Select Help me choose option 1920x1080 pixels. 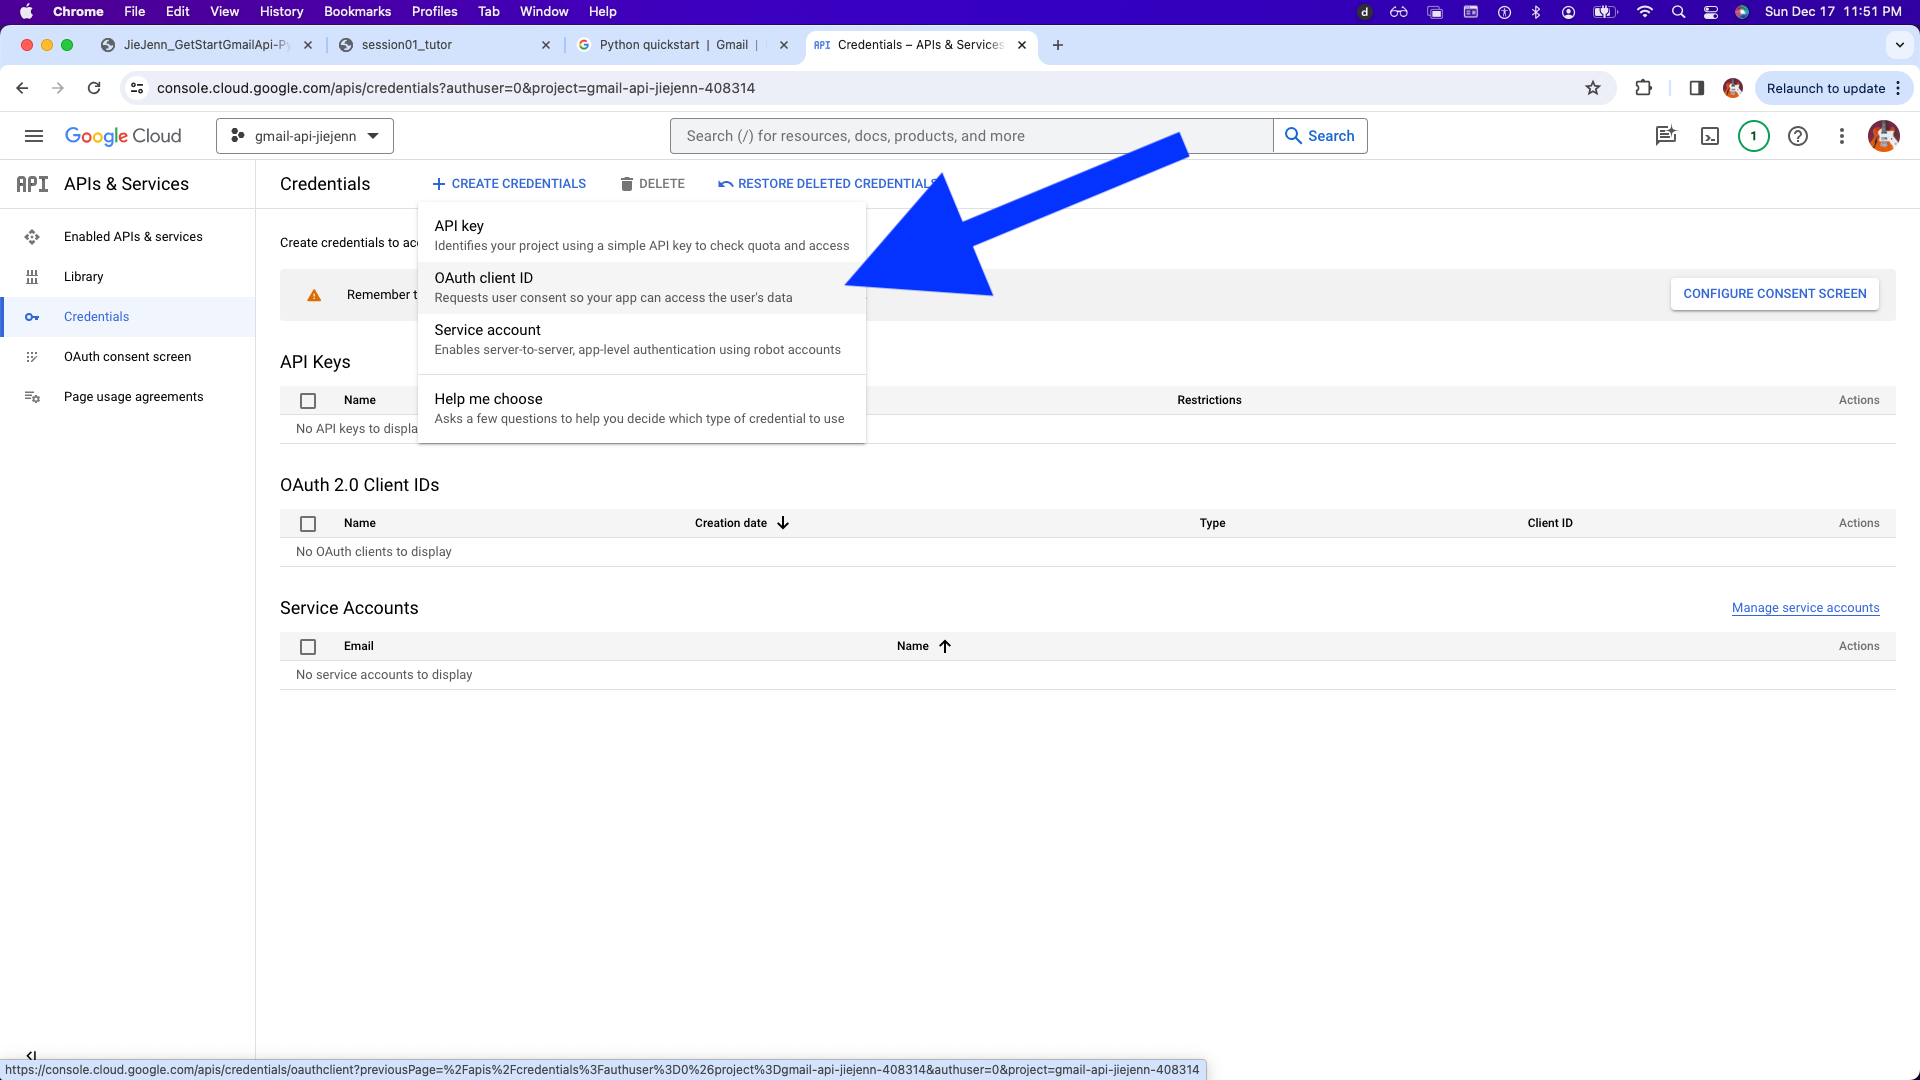(642, 409)
